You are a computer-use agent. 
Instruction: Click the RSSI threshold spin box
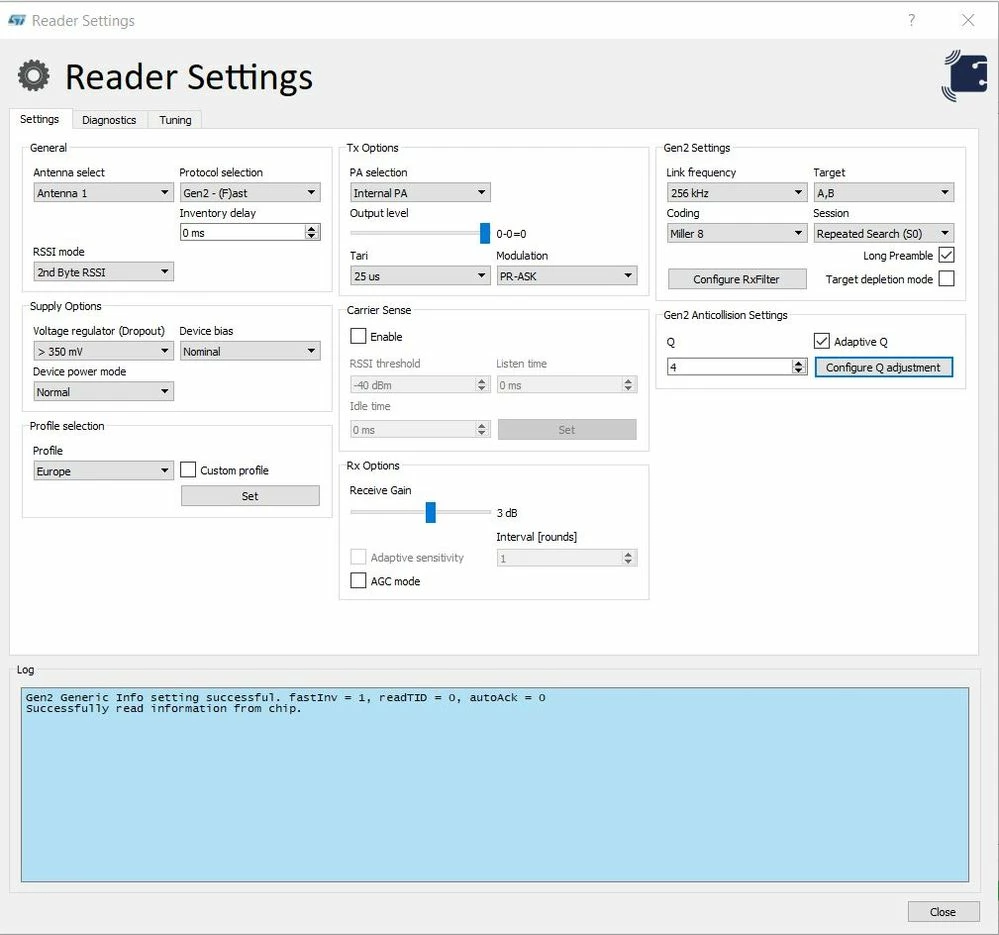[420, 385]
